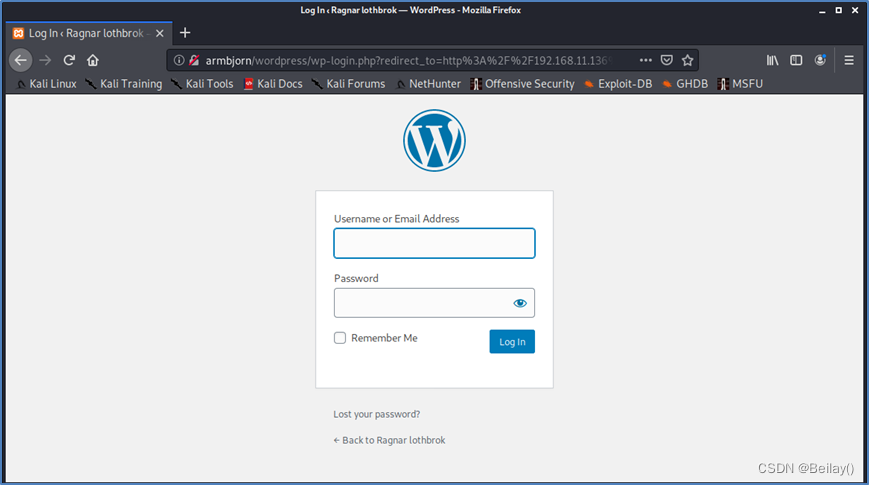Image resolution: width=869 pixels, height=485 pixels.
Task: Reload the current page
Action: [x=69, y=60]
